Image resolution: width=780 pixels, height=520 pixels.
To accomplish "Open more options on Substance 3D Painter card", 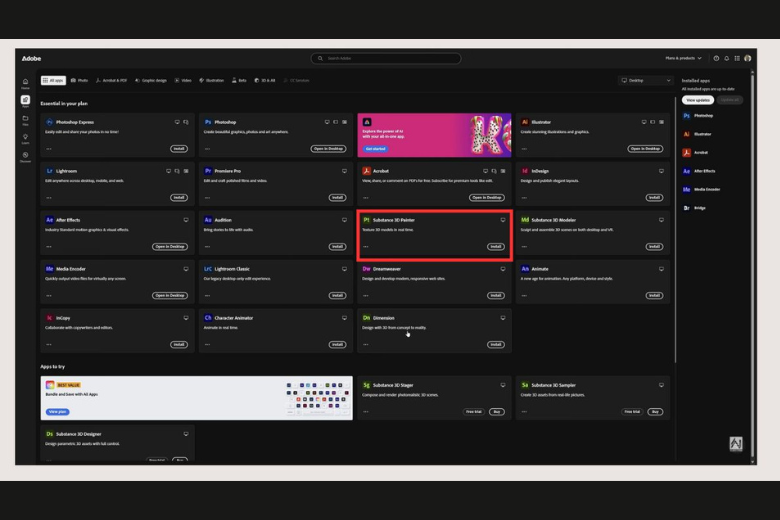I will pyautogui.click(x=366, y=247).
